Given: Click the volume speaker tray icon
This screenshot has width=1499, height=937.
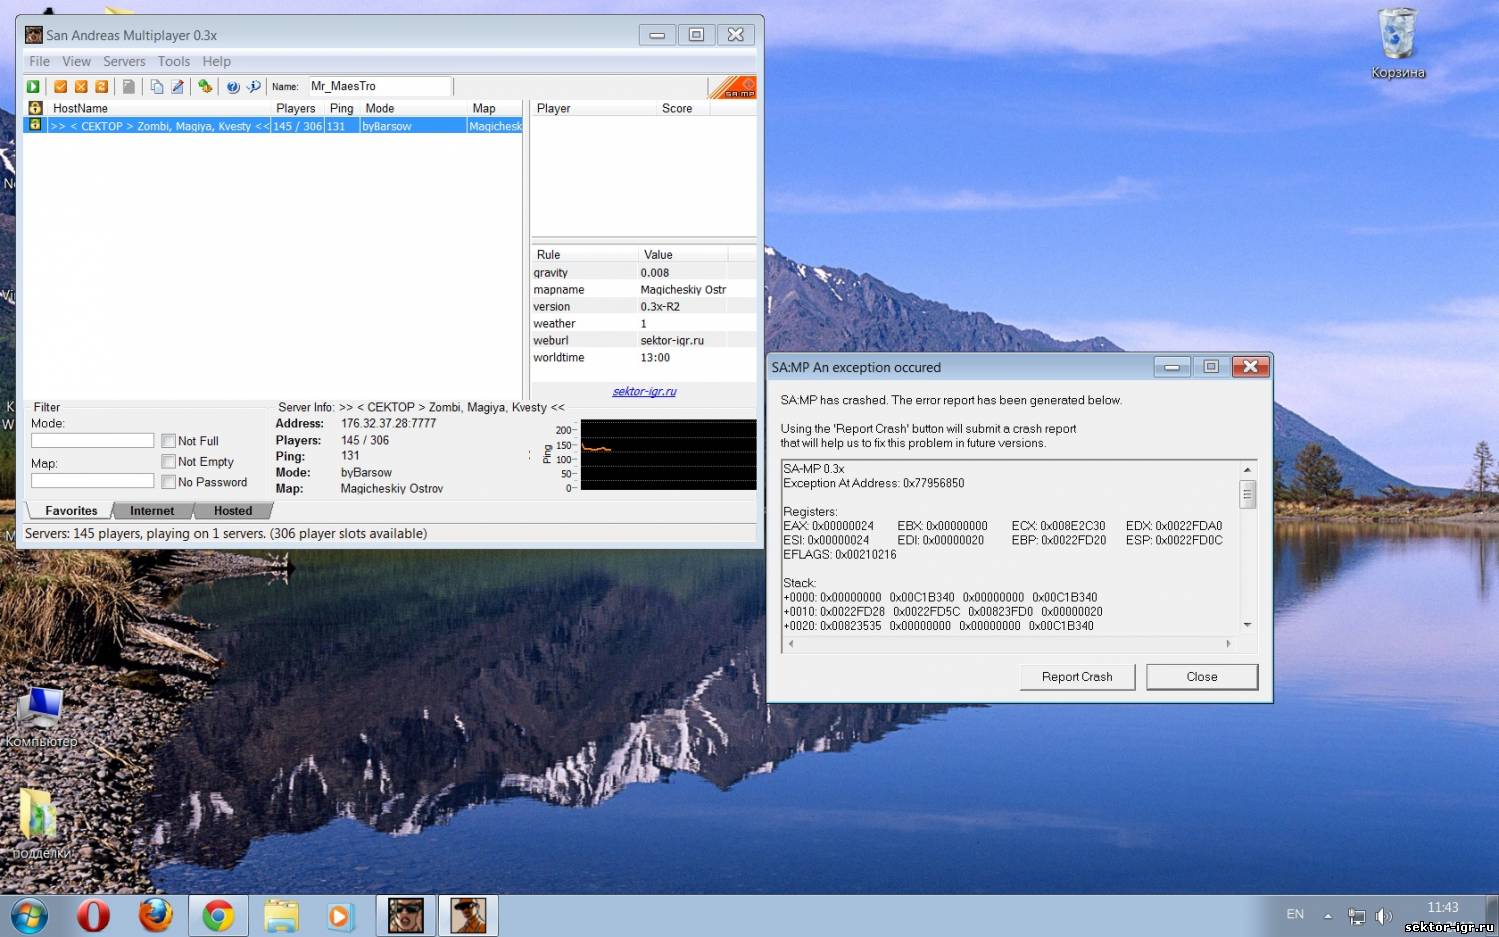Looking at the screenshot, I should (1384, 915).
